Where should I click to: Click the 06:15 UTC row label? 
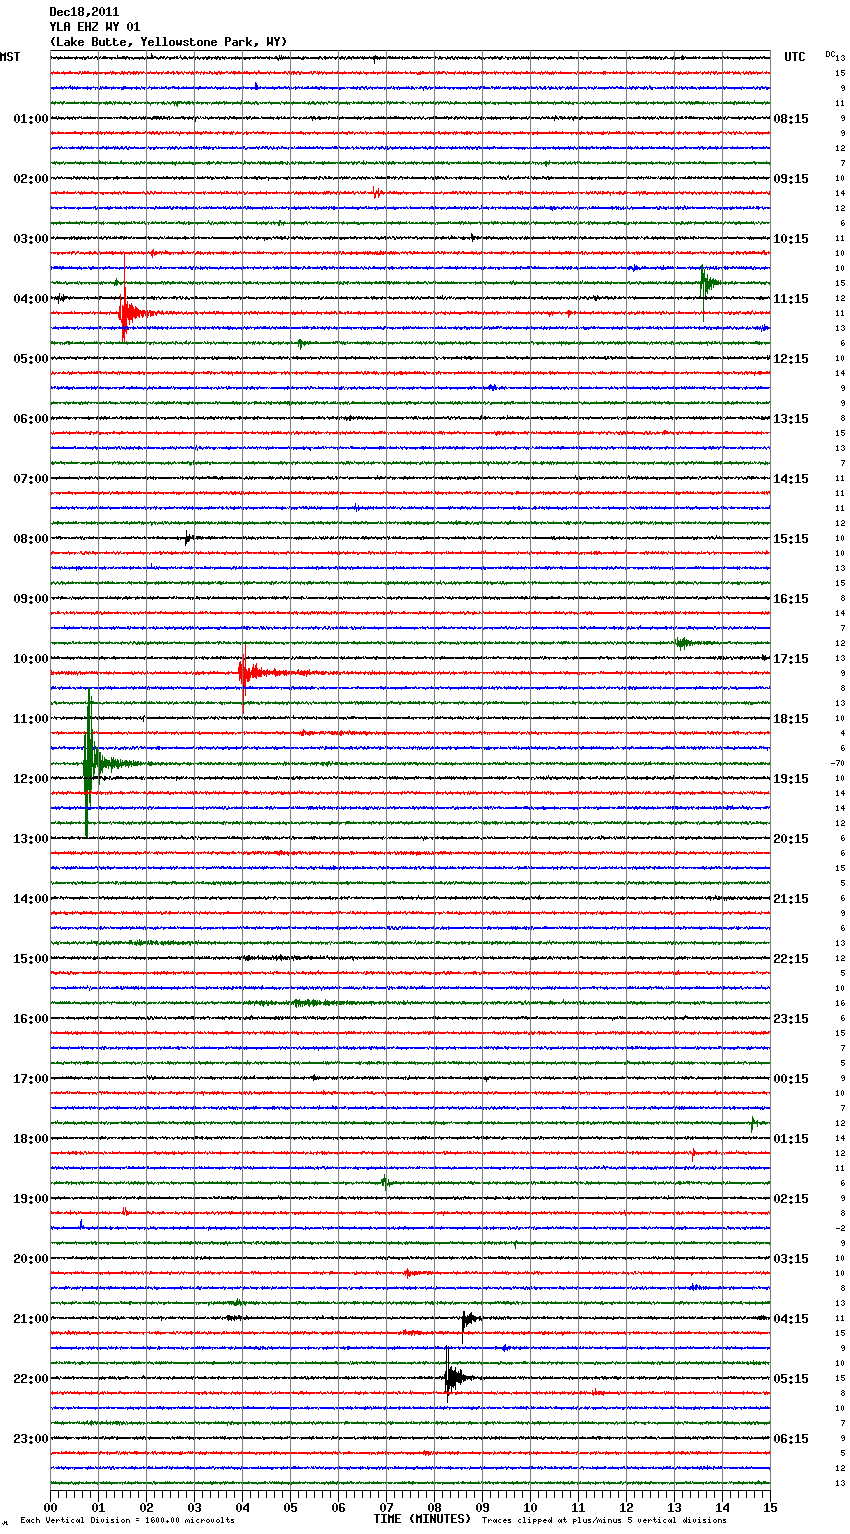pos(791,1439)
